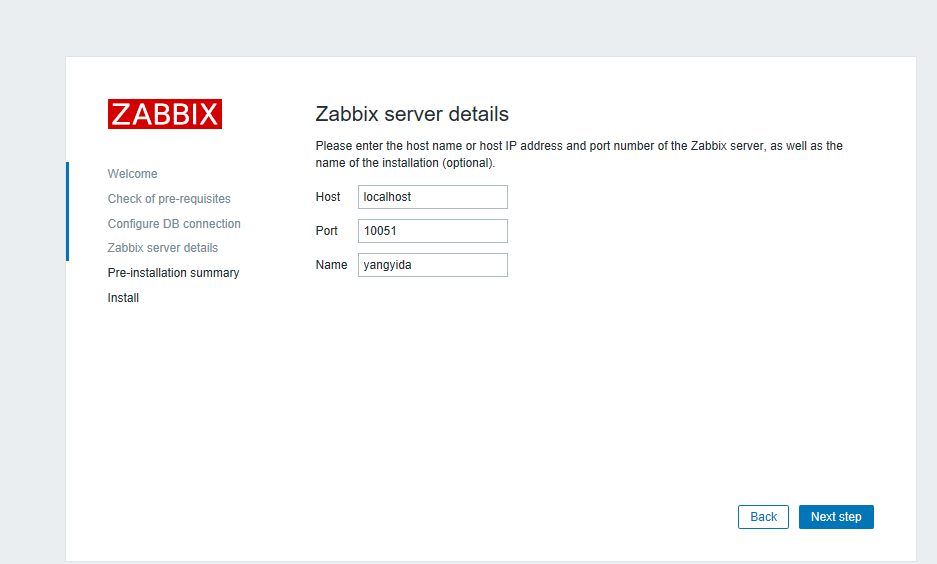Image resolution: width=937 pixels, height=564 pixels.
Task: Click the Host field label
Action: (328, 197)
